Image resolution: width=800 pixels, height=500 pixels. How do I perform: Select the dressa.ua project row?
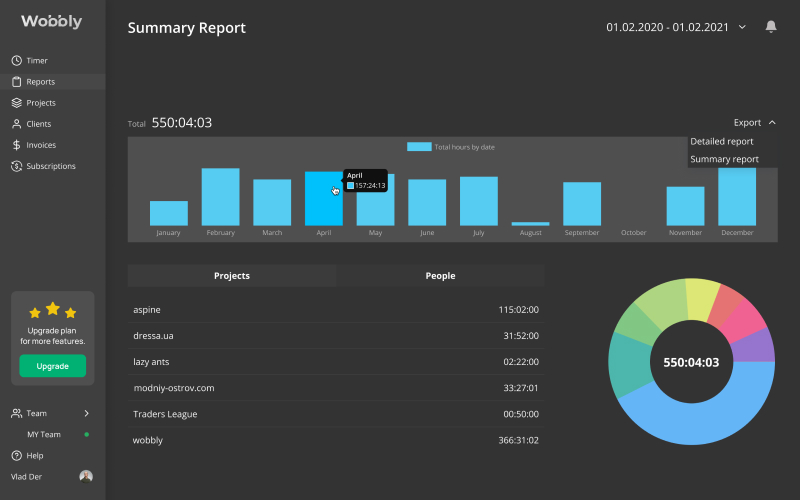(336, 336)
